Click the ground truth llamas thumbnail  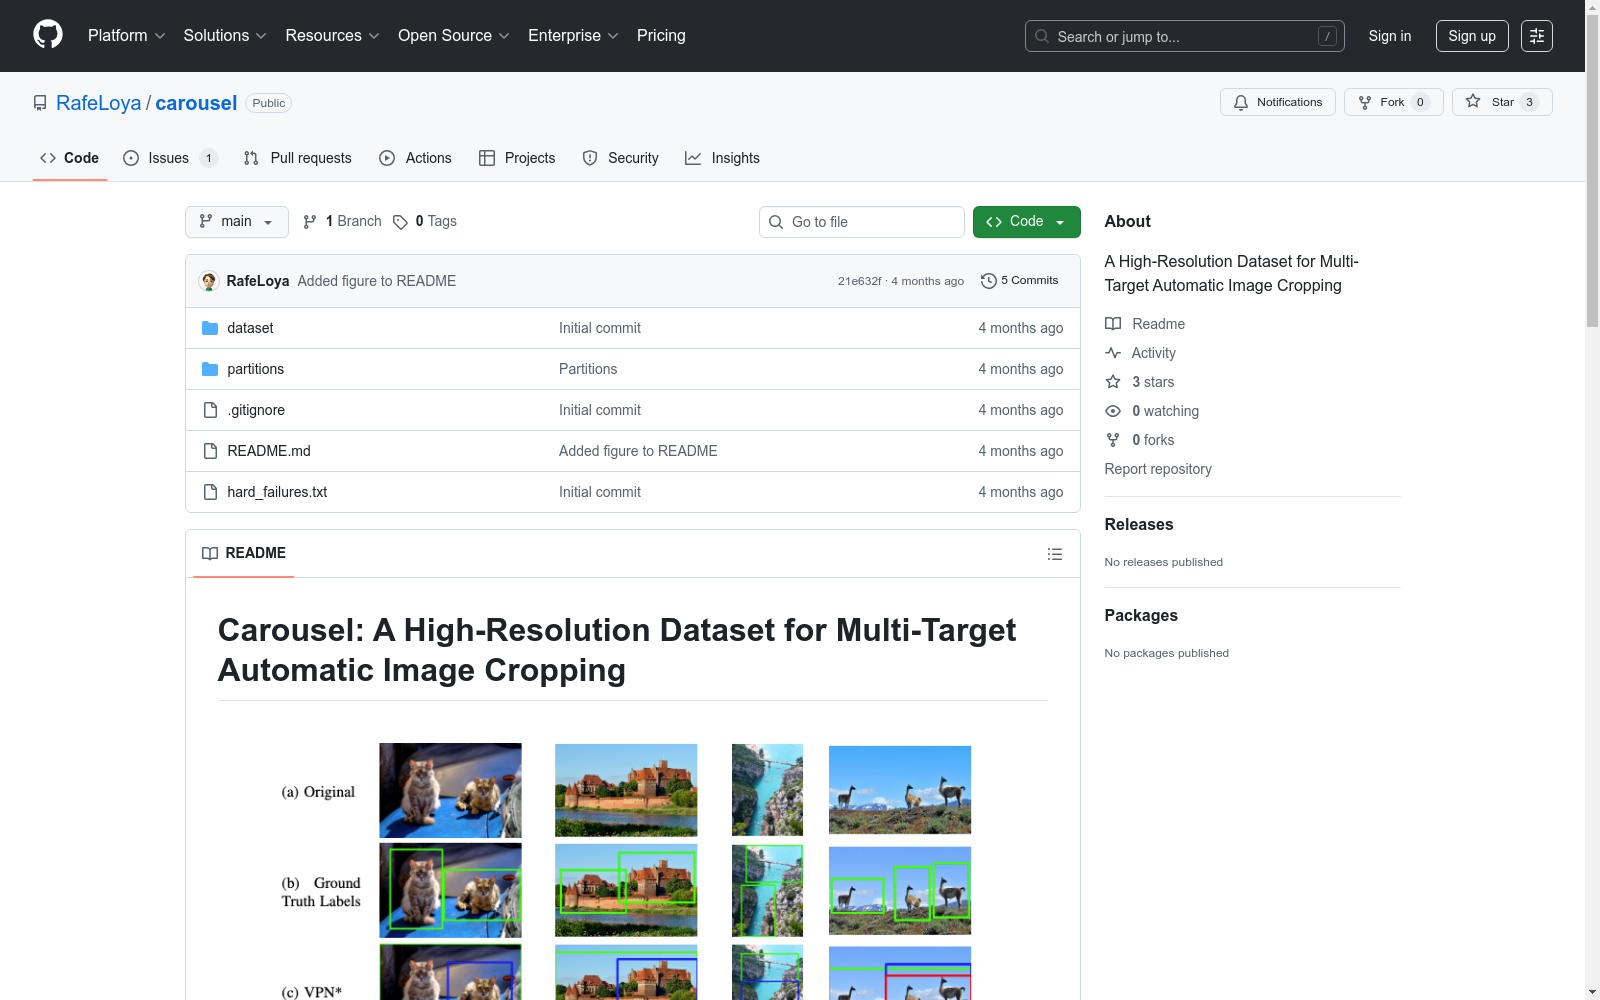tap(900, 890)
